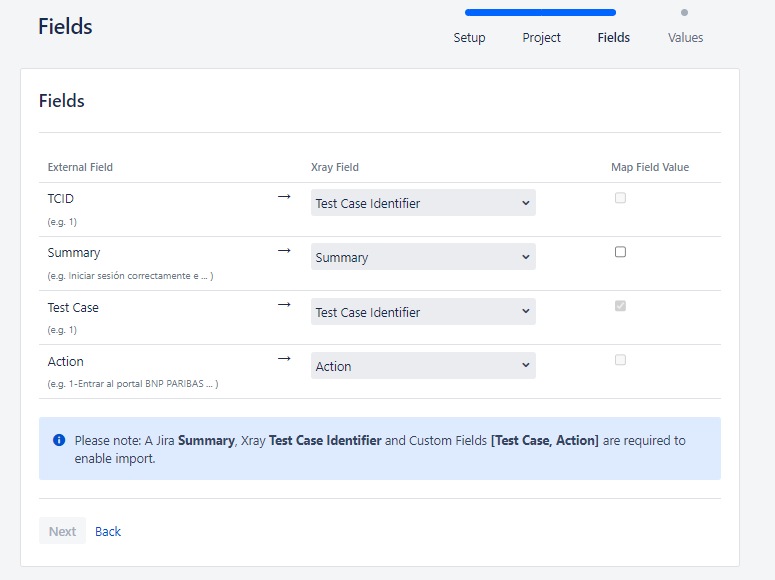The height and width of the screenshot is (580, 775).
Task: Open the Values step
Action: tap(685, 38)
